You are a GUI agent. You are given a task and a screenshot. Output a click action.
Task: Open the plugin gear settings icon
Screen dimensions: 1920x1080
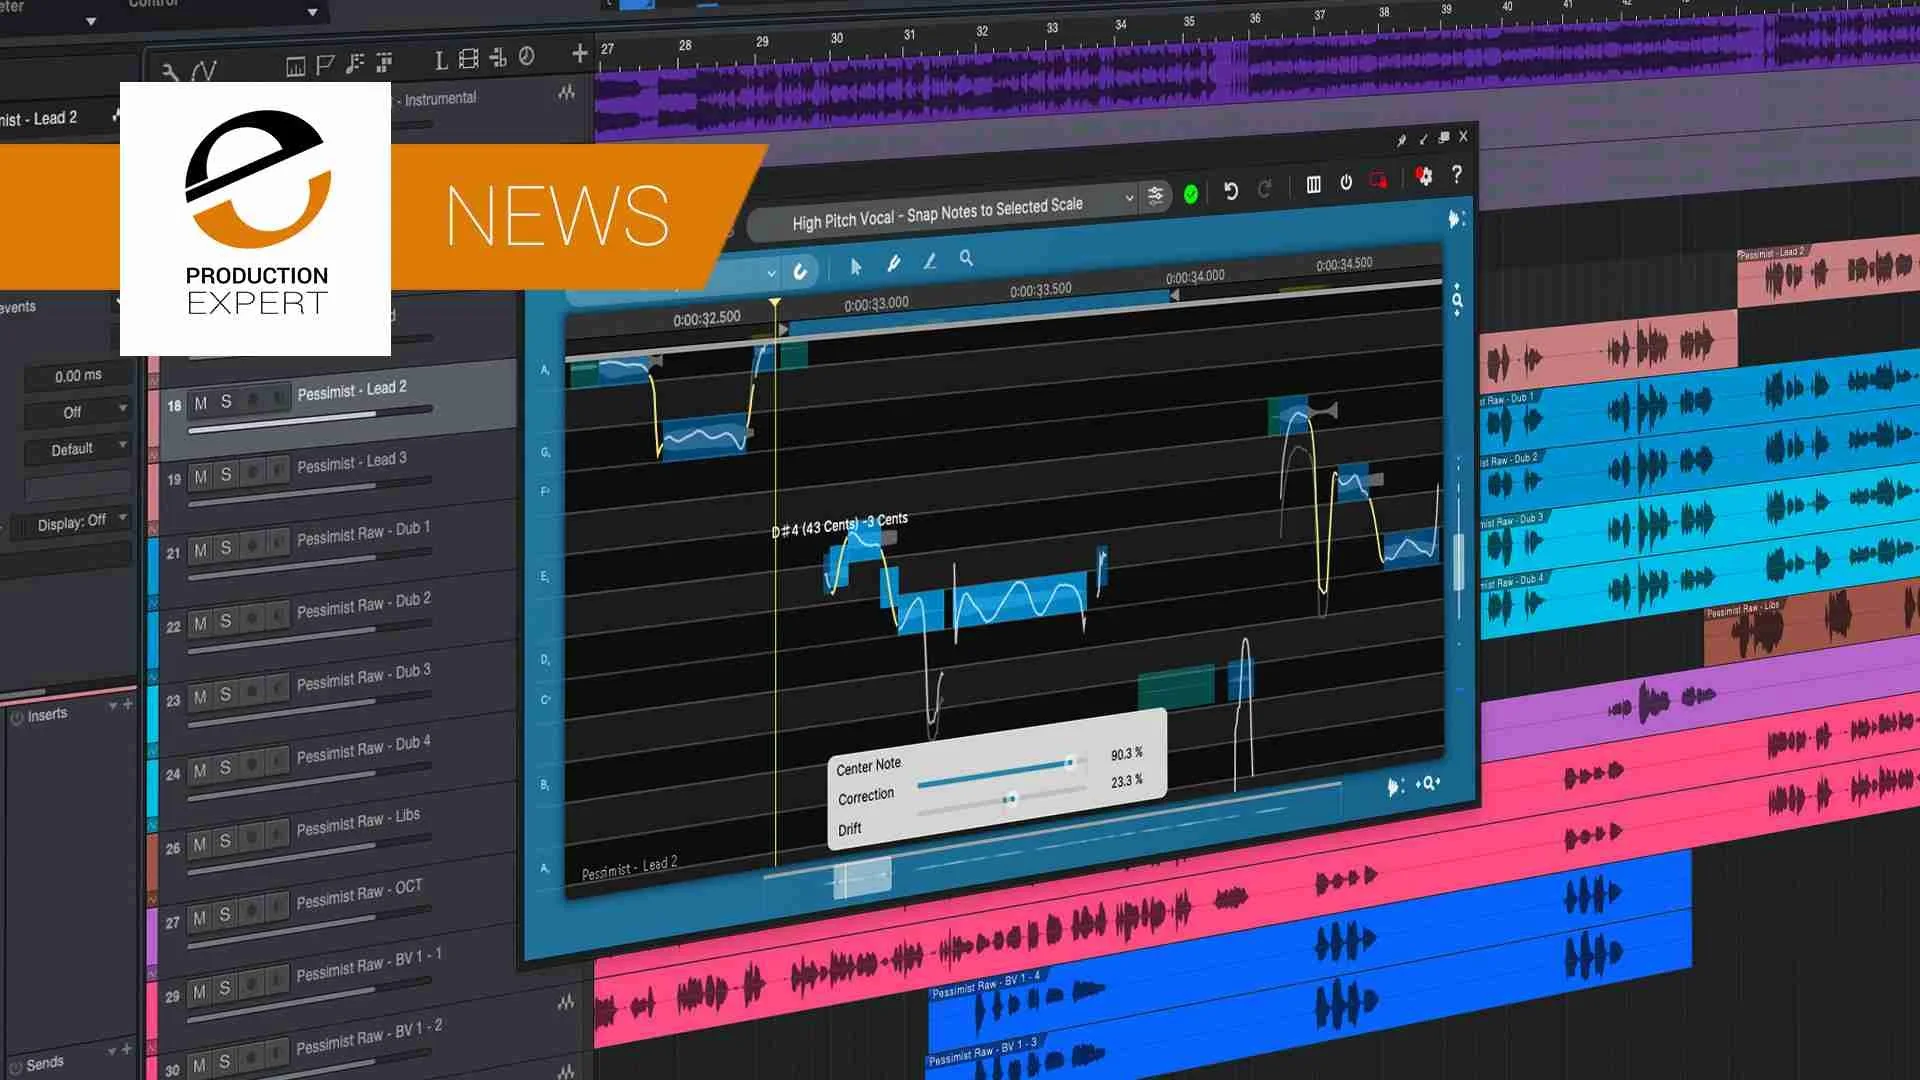1424,177
